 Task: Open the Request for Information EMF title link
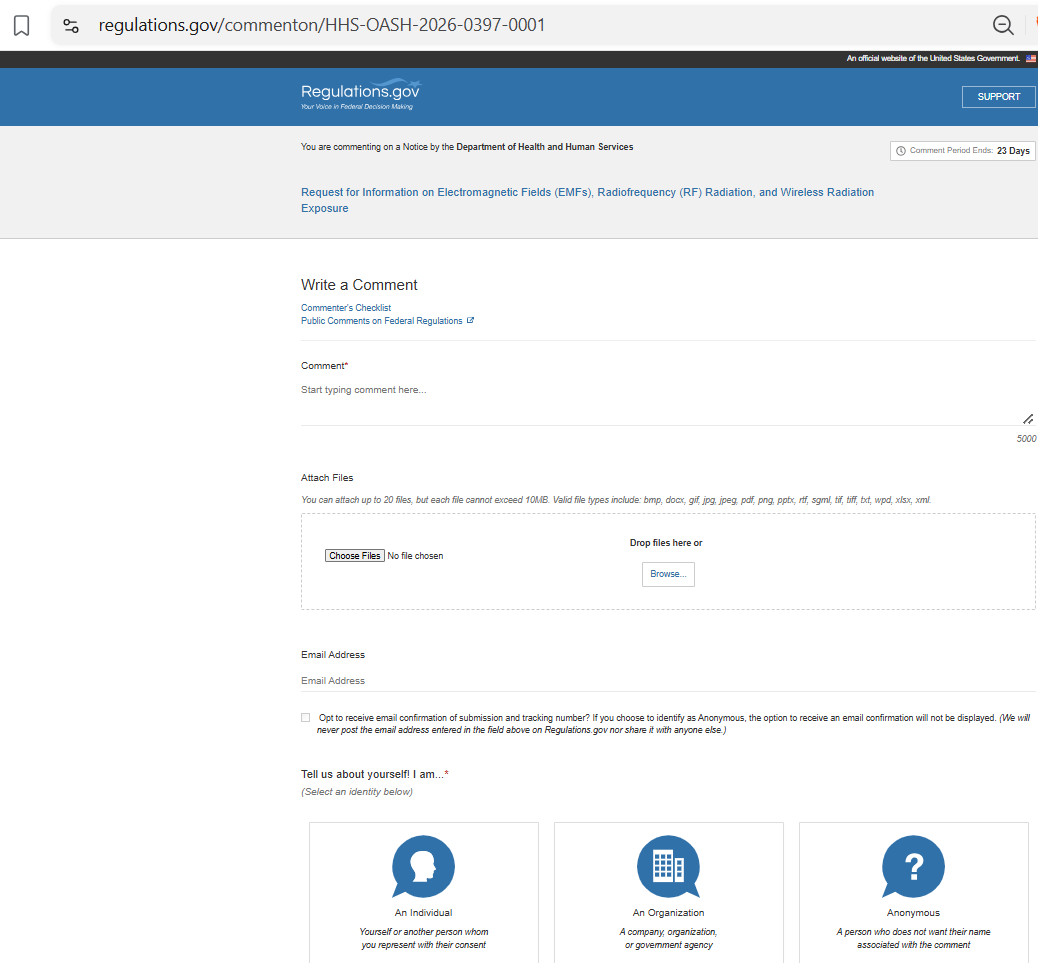coord(587,200)
